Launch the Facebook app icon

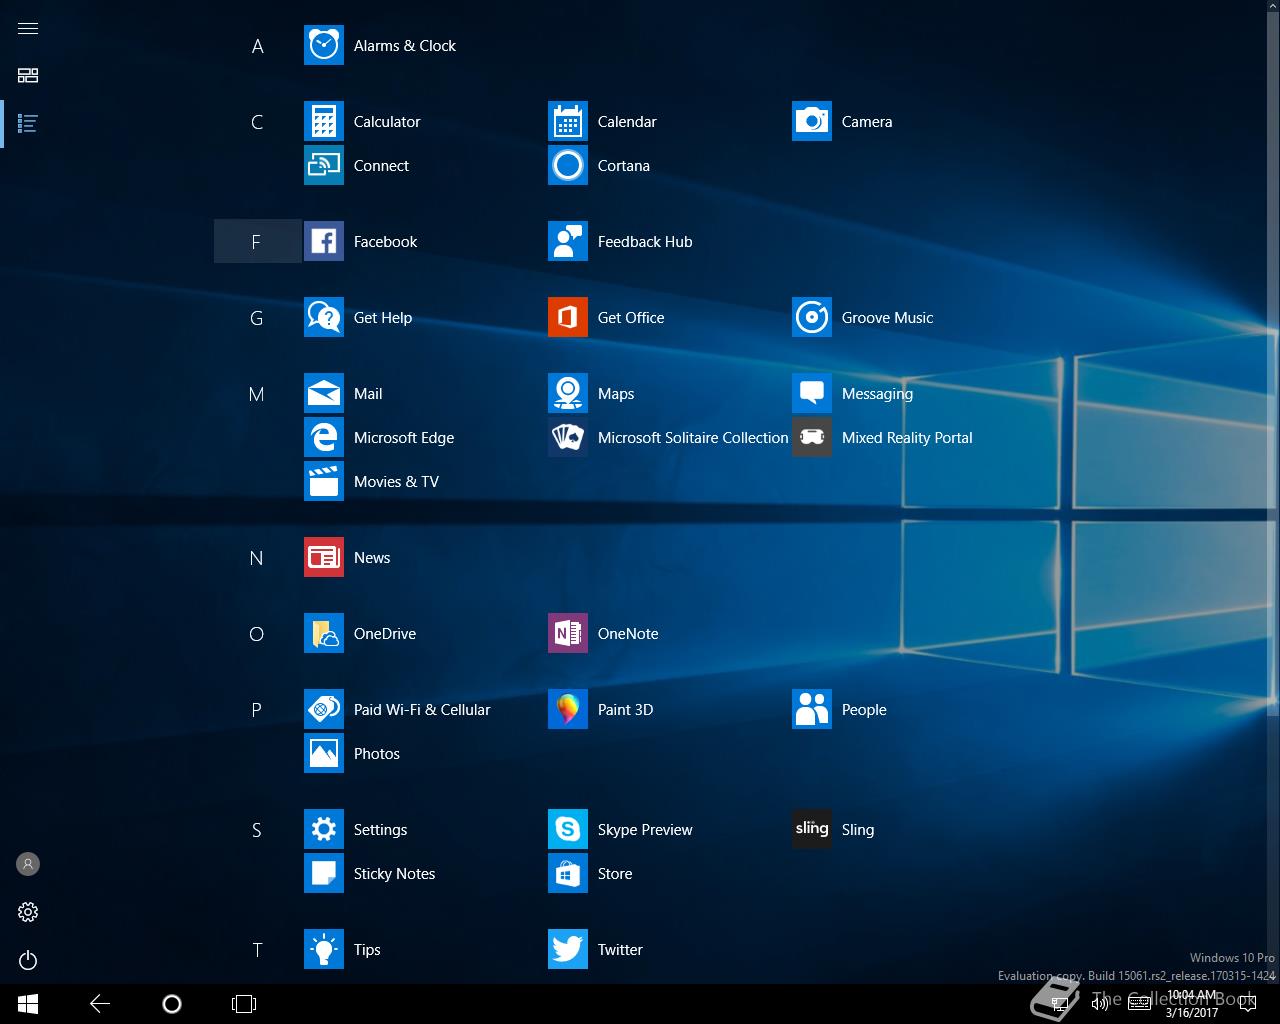click(x=324, y=242)
